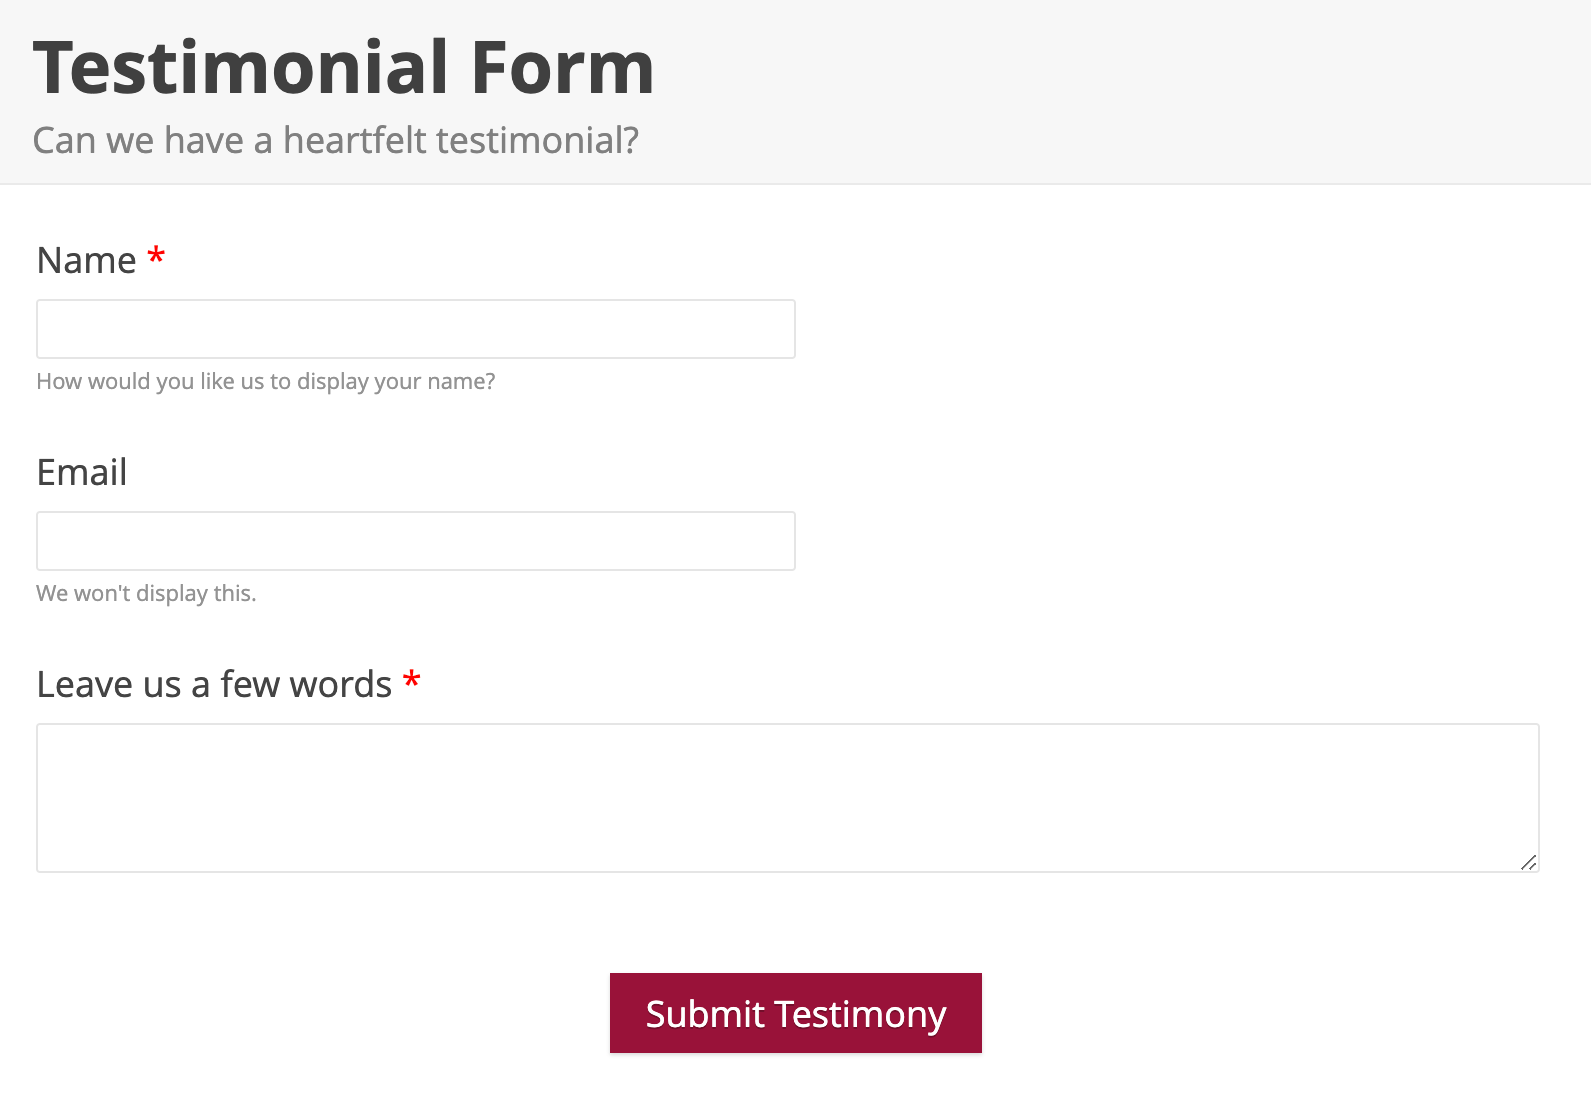Select the 'Email' field label

point(82,472)
